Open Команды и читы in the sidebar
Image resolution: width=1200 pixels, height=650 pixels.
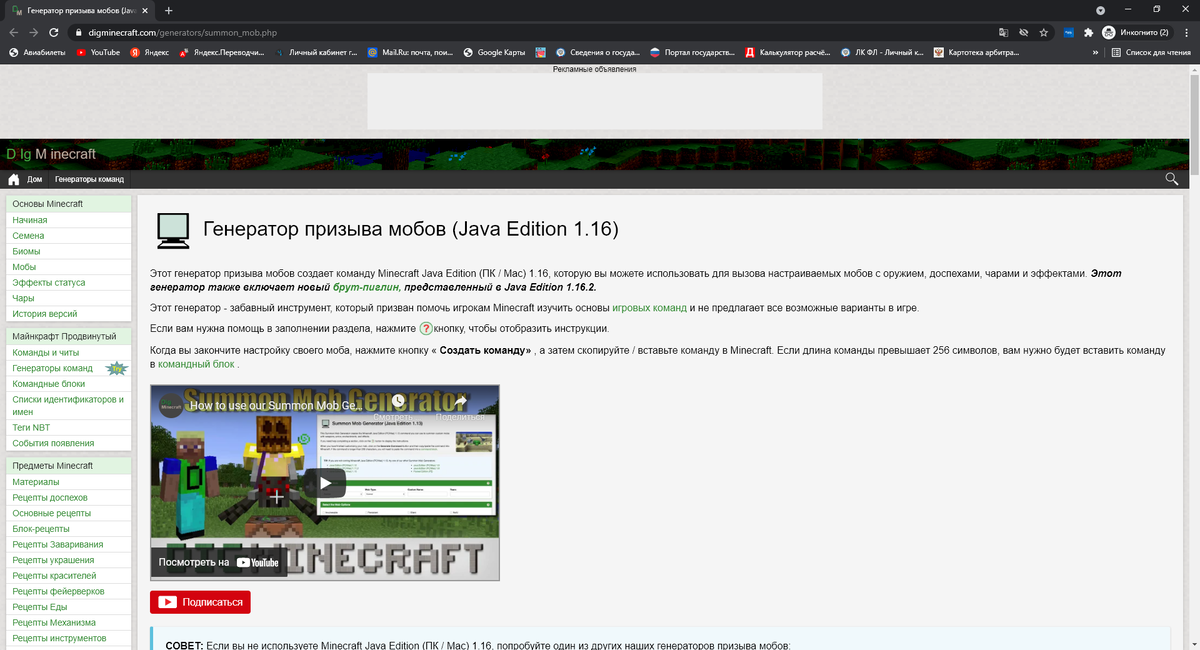click(45, 352)
